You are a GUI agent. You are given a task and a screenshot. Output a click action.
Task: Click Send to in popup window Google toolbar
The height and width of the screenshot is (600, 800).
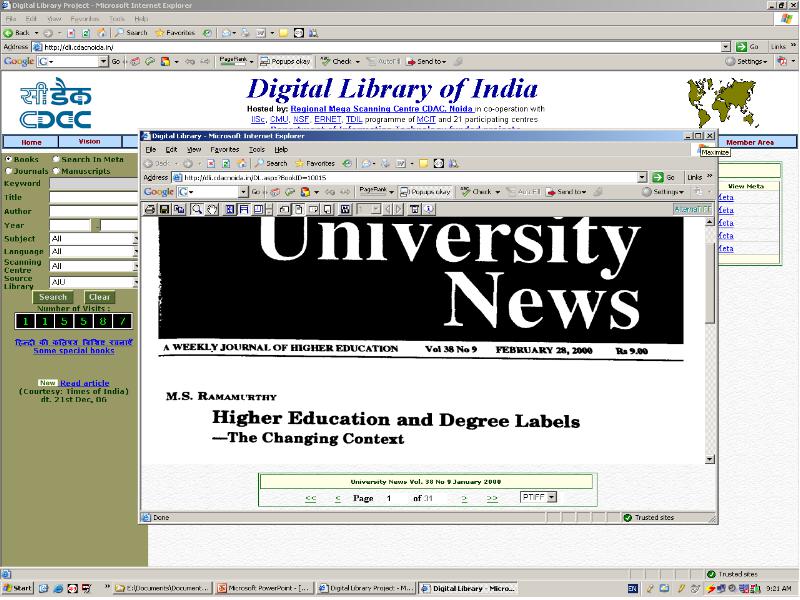(566, 192)
